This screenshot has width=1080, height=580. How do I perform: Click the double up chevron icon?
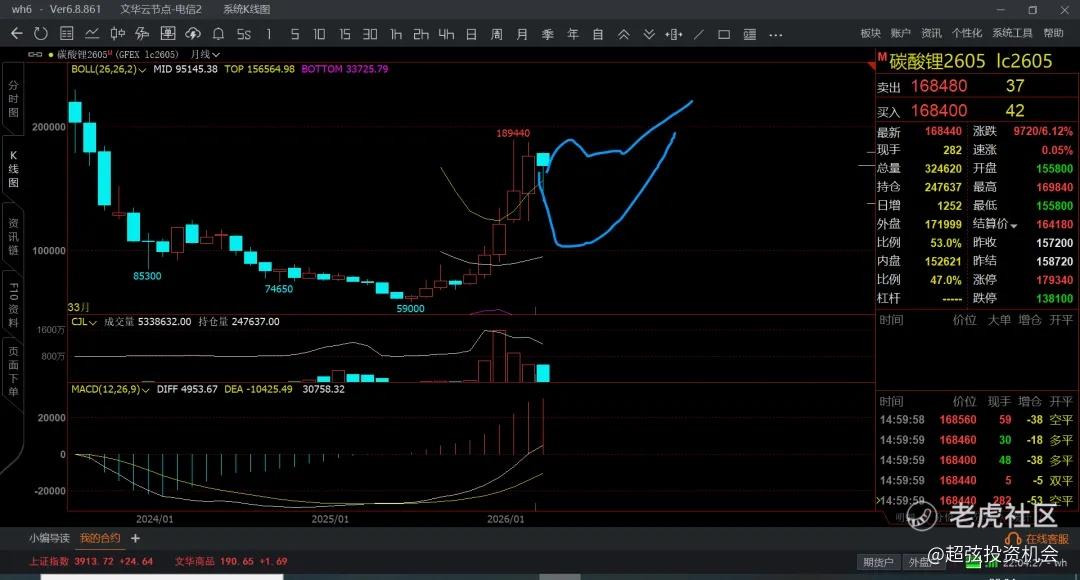pyautogui.click(x=623, y=34)
